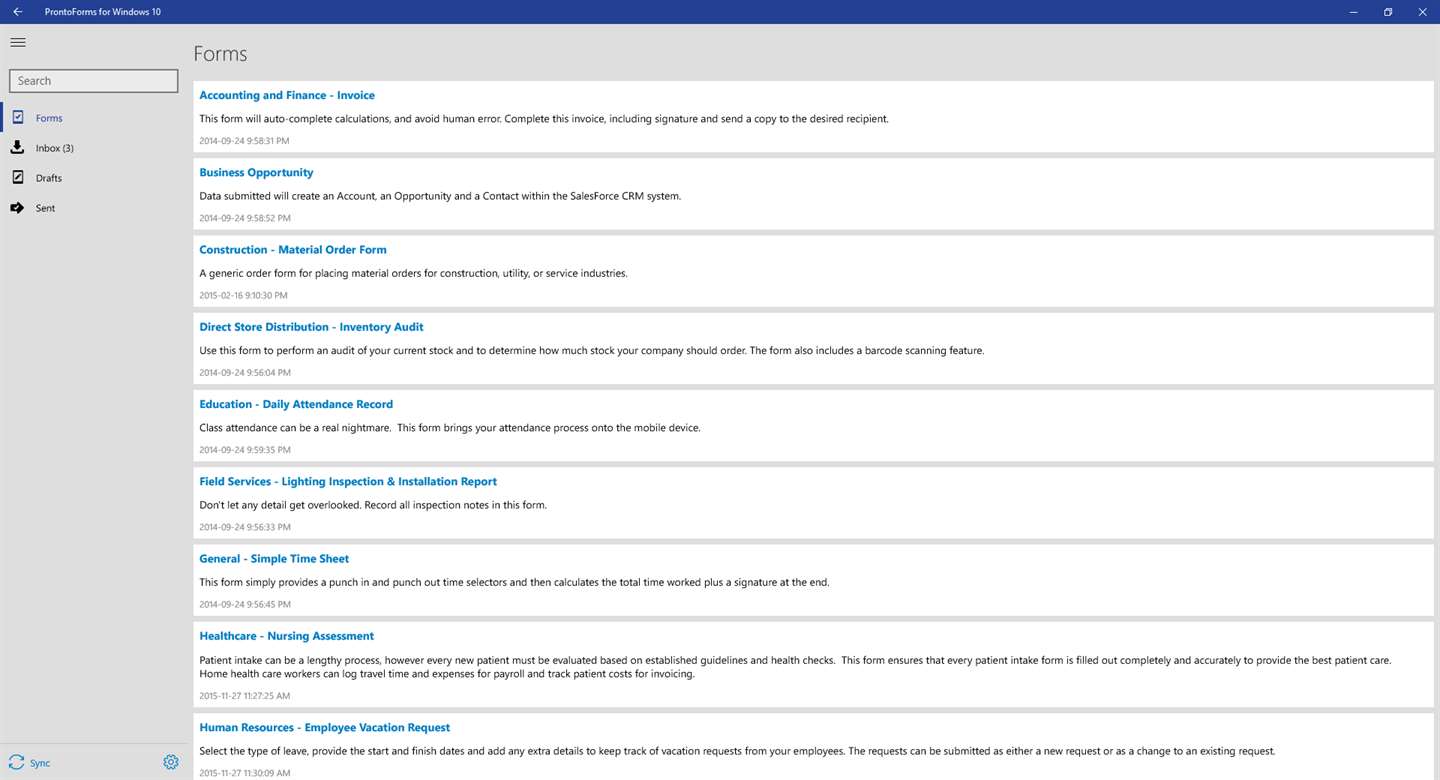Click the Drafts pencil icon
Image resolution: width=1440 pixels, height=780 pixels.
17,177
